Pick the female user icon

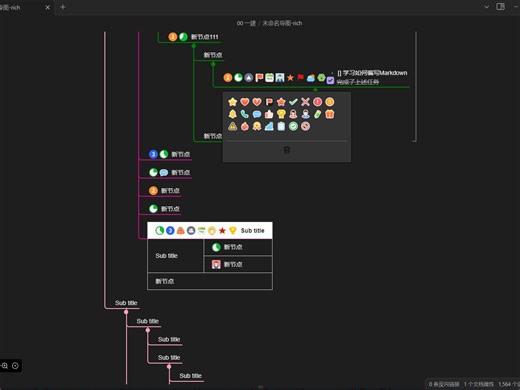click(x=293, y=114)
